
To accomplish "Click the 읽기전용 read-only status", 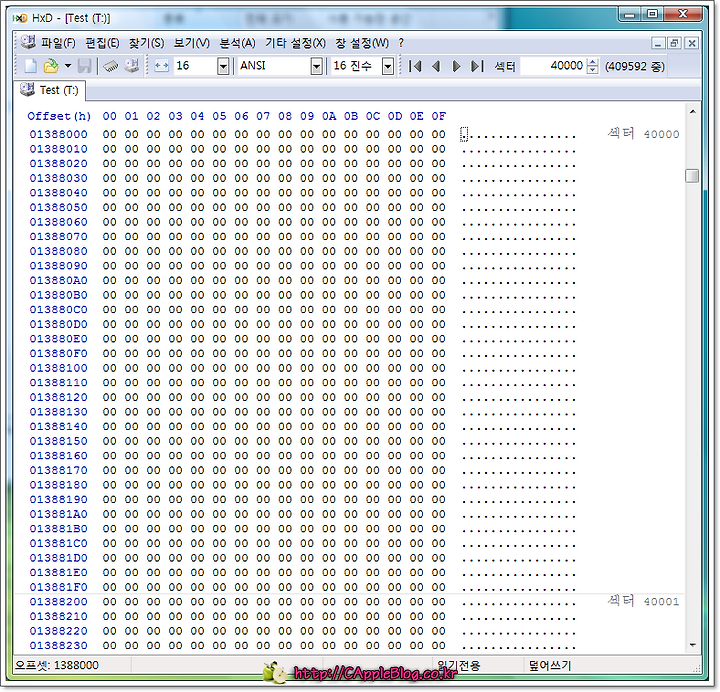I will pos(458,665).
